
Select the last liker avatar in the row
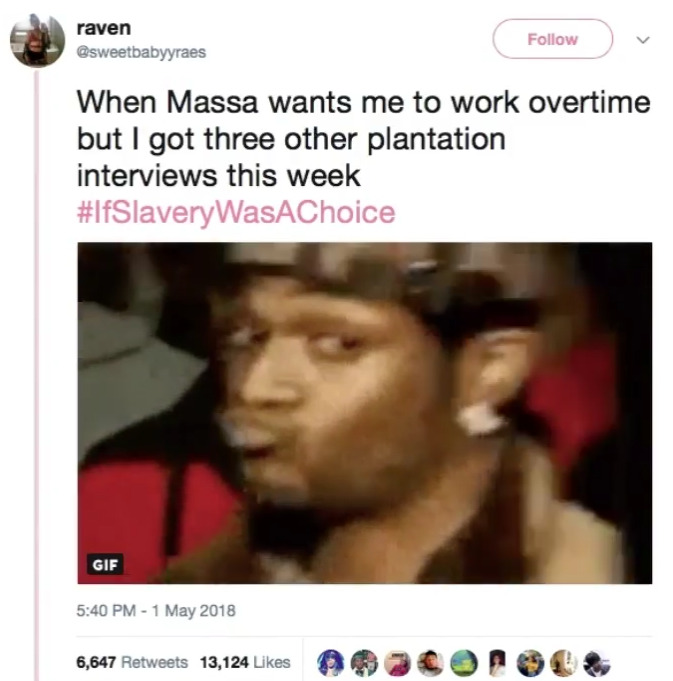[597, 663]
